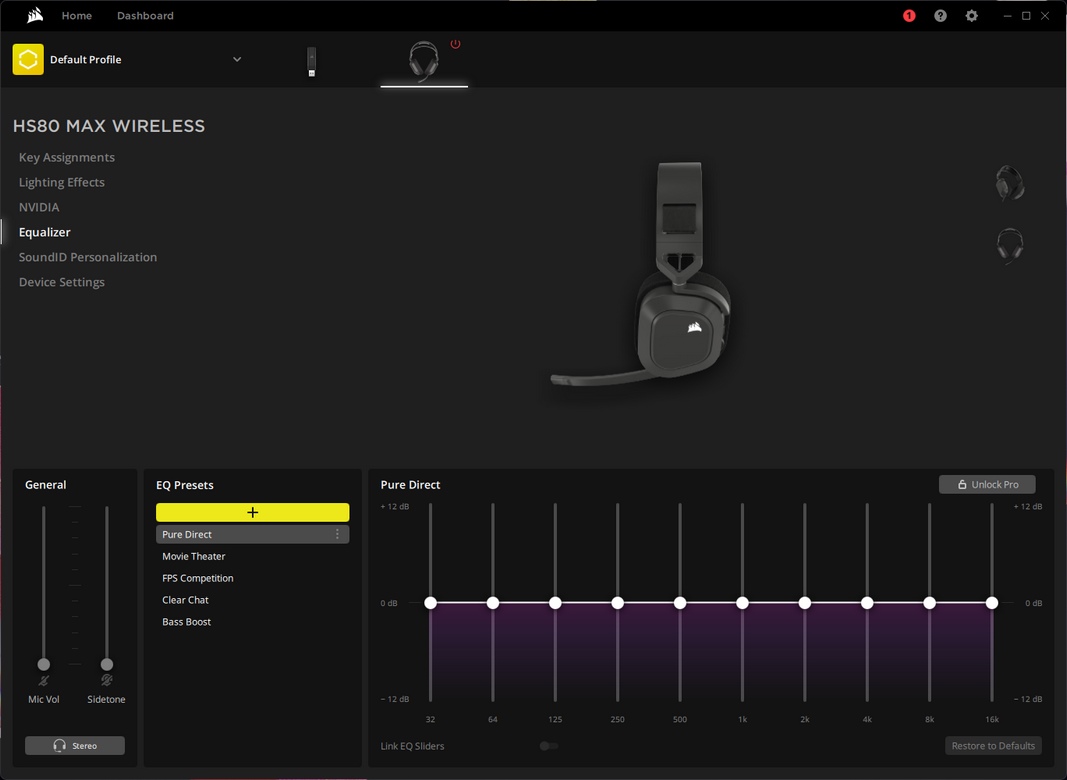This screenshot has height=780, width=1067.
Task: Expand the Default Profile dropdown chevron
Action: [x=237, y=60]
